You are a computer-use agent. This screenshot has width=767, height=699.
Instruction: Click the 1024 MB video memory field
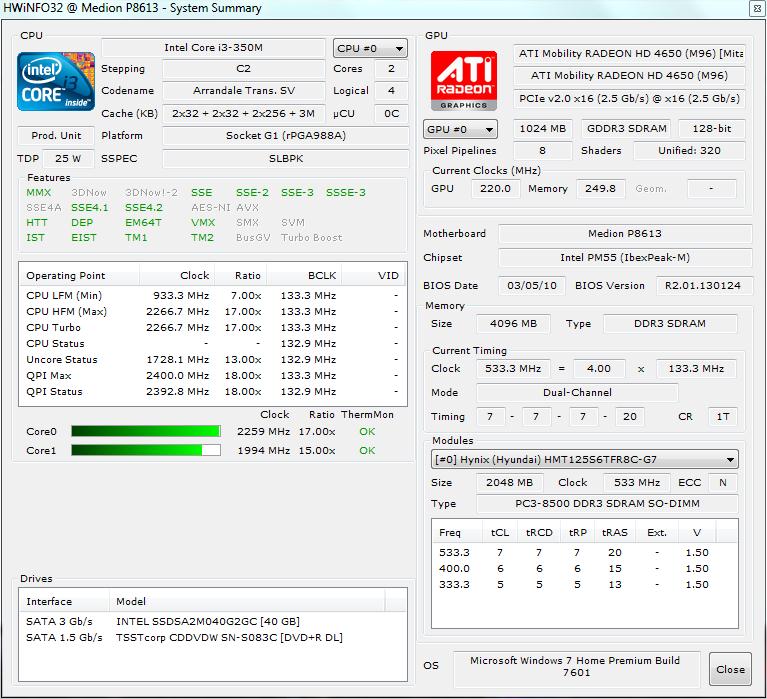click(542, 129)
